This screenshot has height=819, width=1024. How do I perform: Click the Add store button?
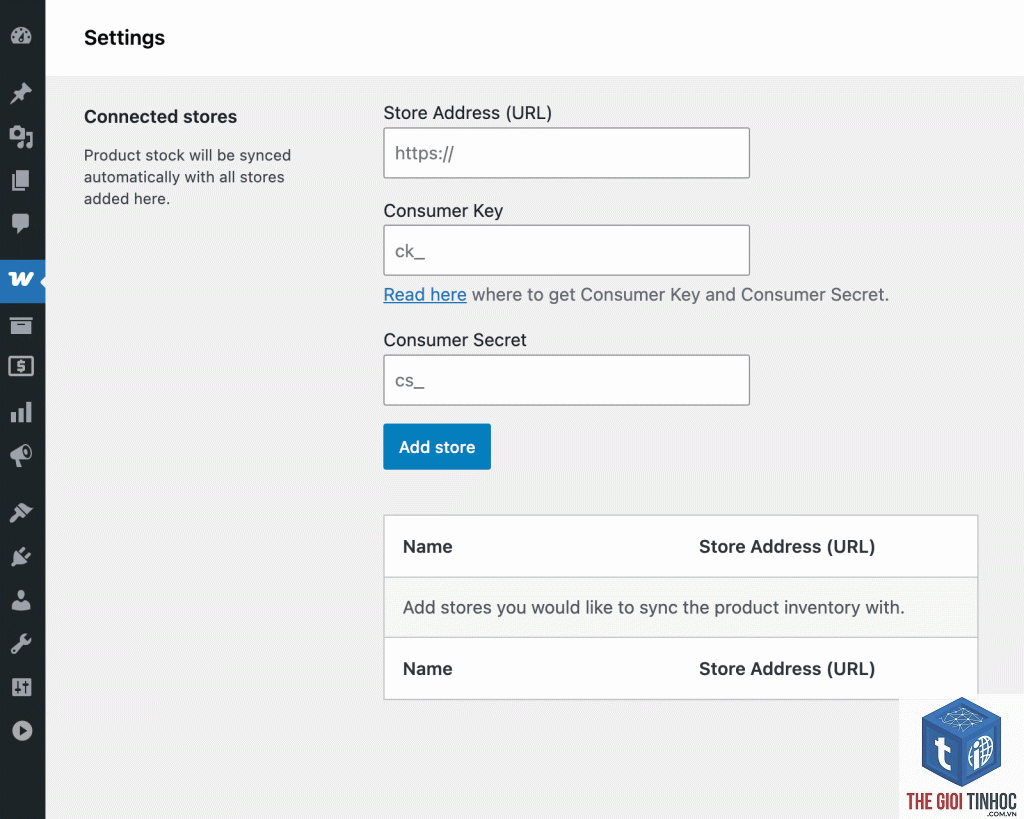437,447
